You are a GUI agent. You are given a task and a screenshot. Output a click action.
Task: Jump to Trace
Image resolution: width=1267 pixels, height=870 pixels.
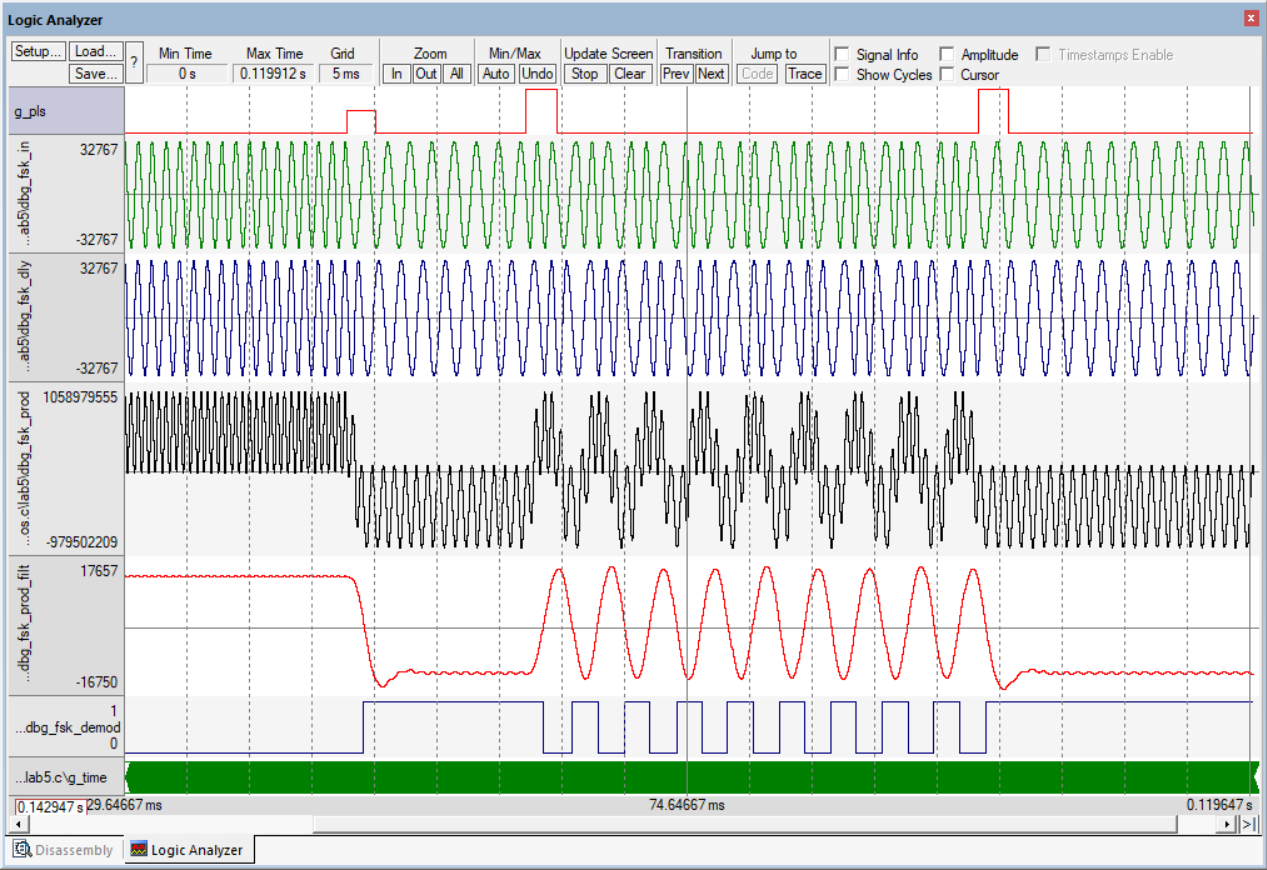(x=804, y=74)
